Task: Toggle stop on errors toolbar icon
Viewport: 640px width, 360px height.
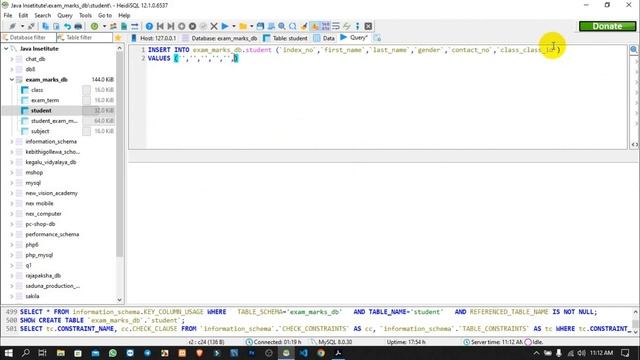Action: tap(314, 26)
